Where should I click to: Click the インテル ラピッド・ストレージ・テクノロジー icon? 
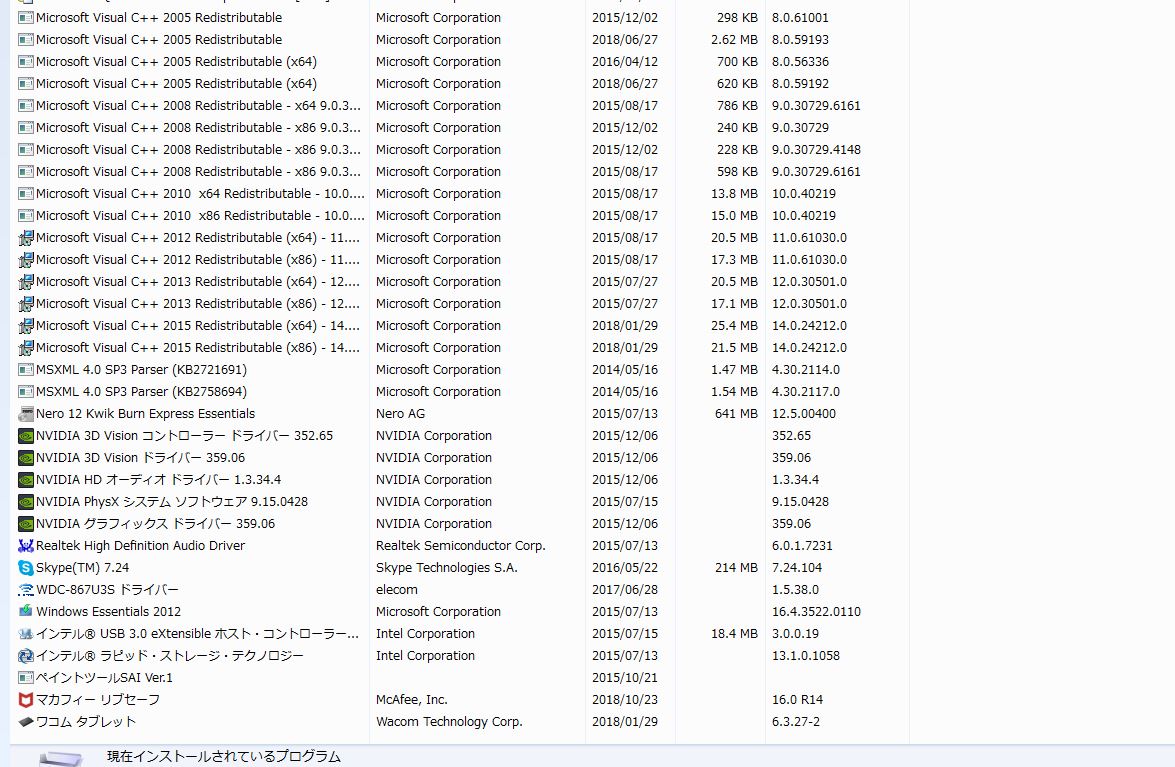25,656
